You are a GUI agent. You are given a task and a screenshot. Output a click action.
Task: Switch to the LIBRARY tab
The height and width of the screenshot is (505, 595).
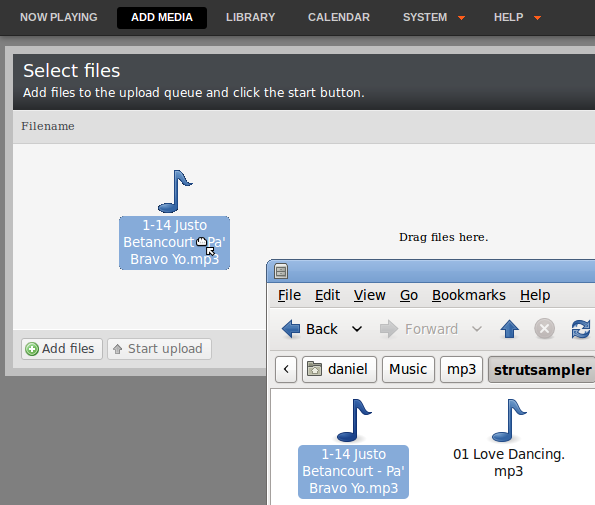click(x=250, y=17)
